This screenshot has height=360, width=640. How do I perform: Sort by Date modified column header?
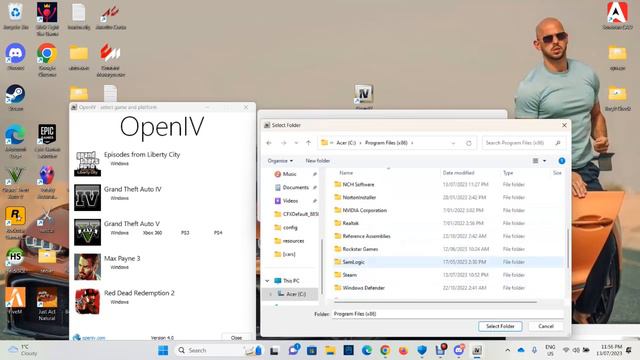[x=458, y=173]
